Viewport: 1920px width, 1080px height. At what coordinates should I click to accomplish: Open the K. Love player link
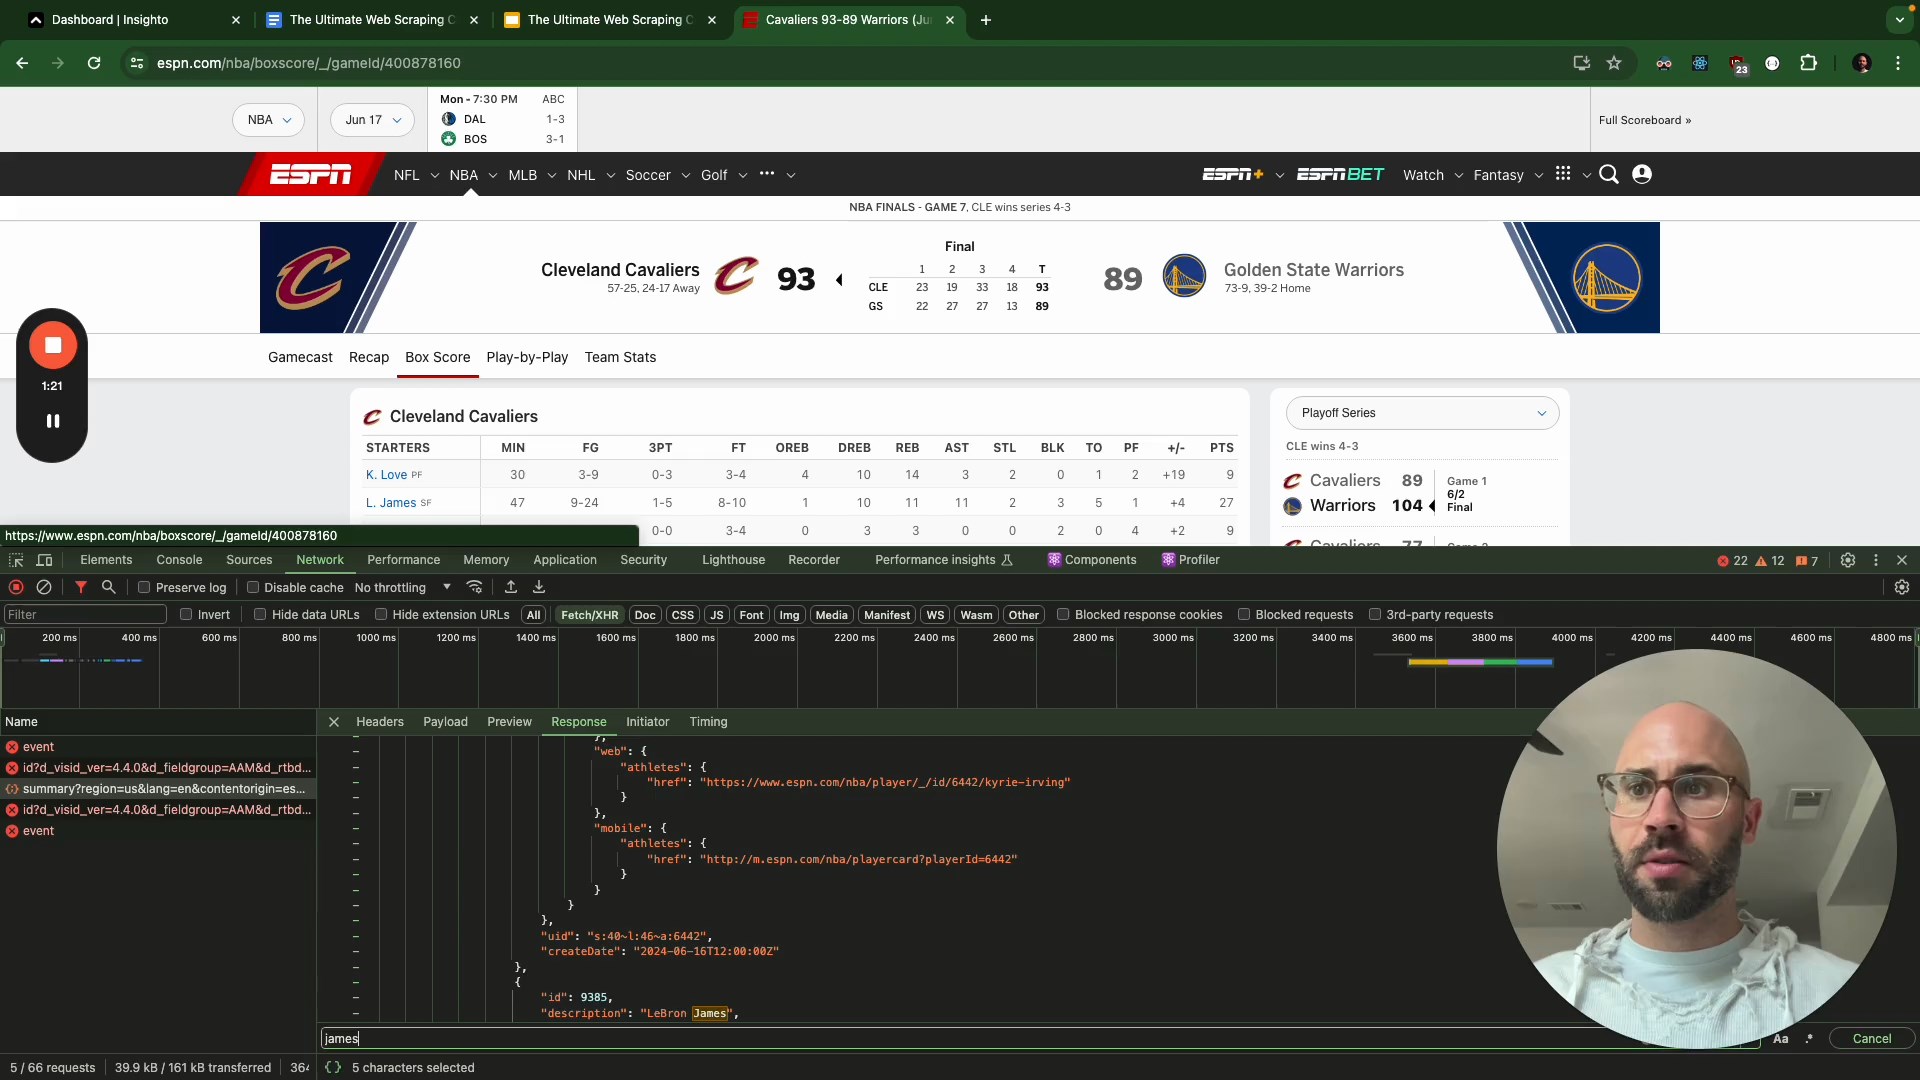point(386,475)
